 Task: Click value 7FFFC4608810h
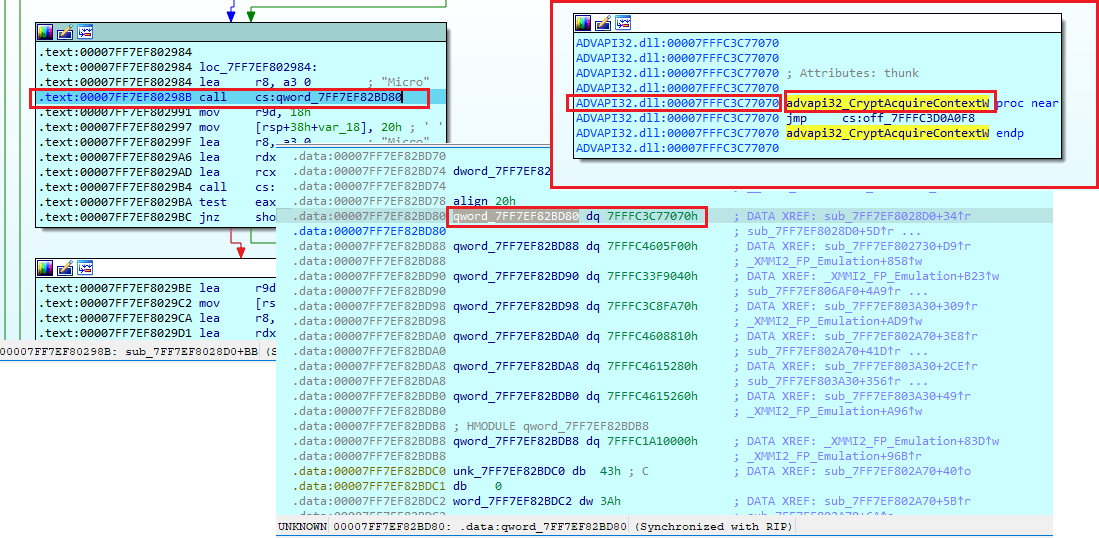coord(653,336)
